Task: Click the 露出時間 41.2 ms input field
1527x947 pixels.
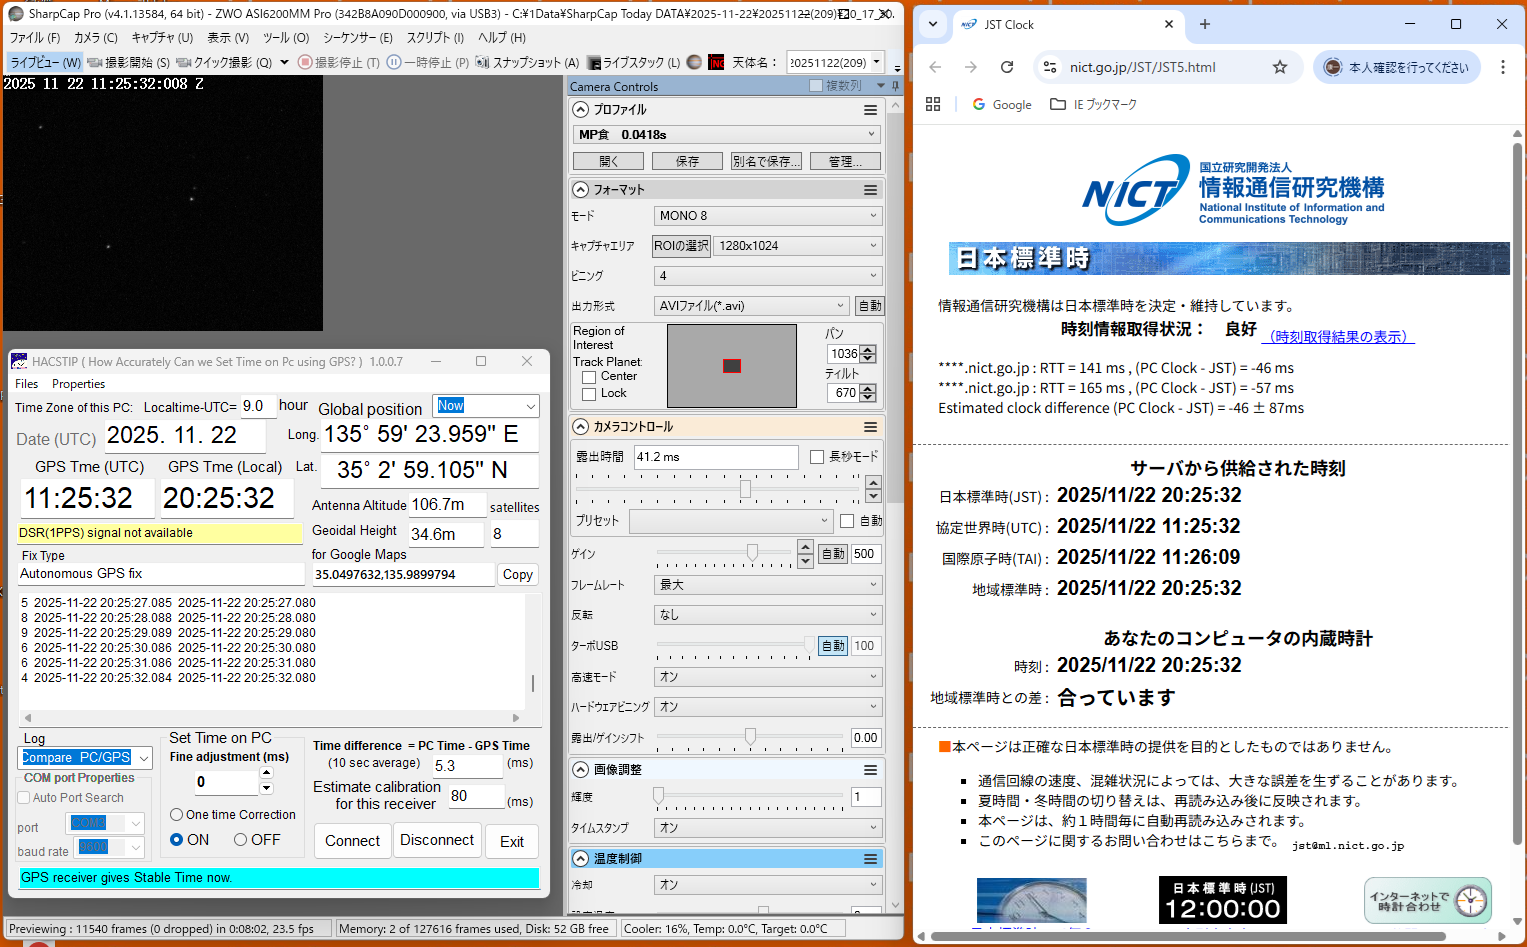Action: tap(715, 457)
